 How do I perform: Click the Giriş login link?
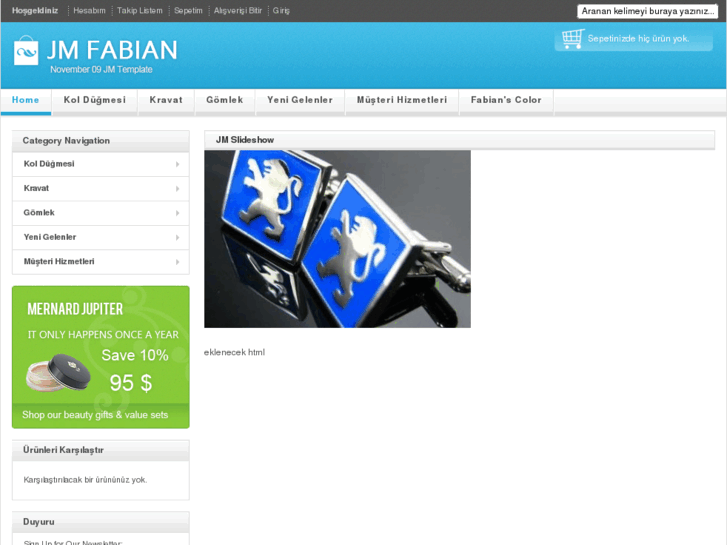(x=281, y=11)
